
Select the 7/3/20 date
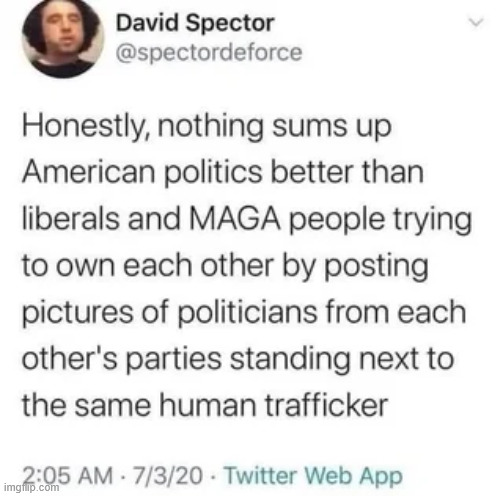[x=168, y=475]
